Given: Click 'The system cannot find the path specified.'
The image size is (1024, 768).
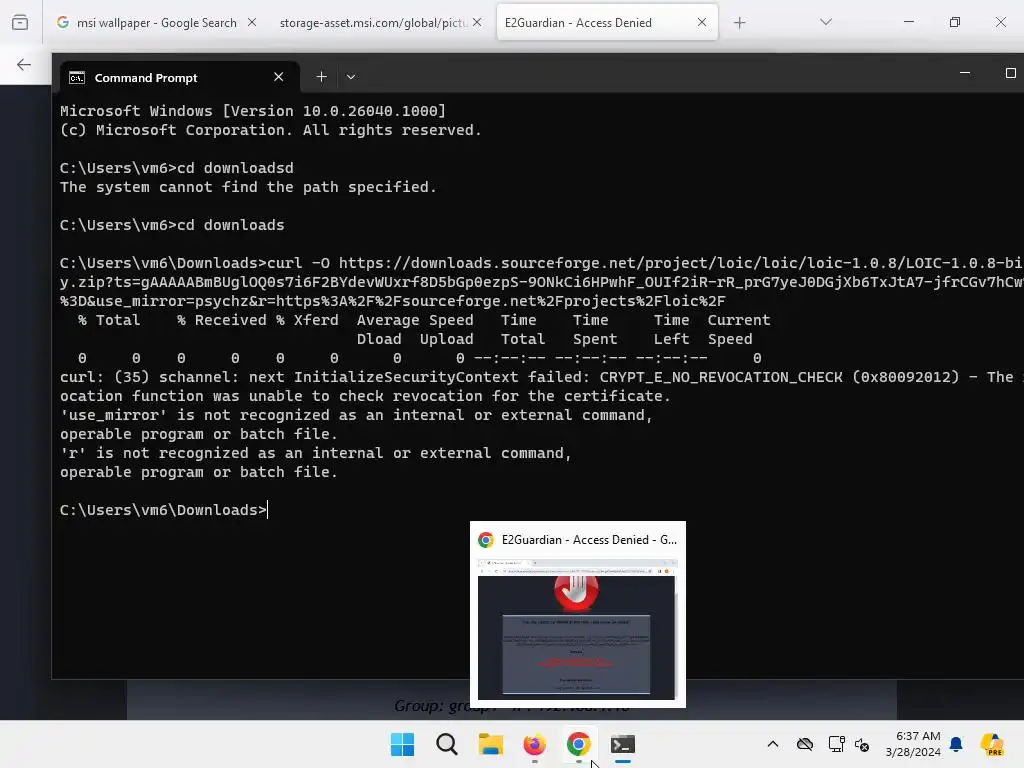Looking at the screenshot, I should 248,187.
